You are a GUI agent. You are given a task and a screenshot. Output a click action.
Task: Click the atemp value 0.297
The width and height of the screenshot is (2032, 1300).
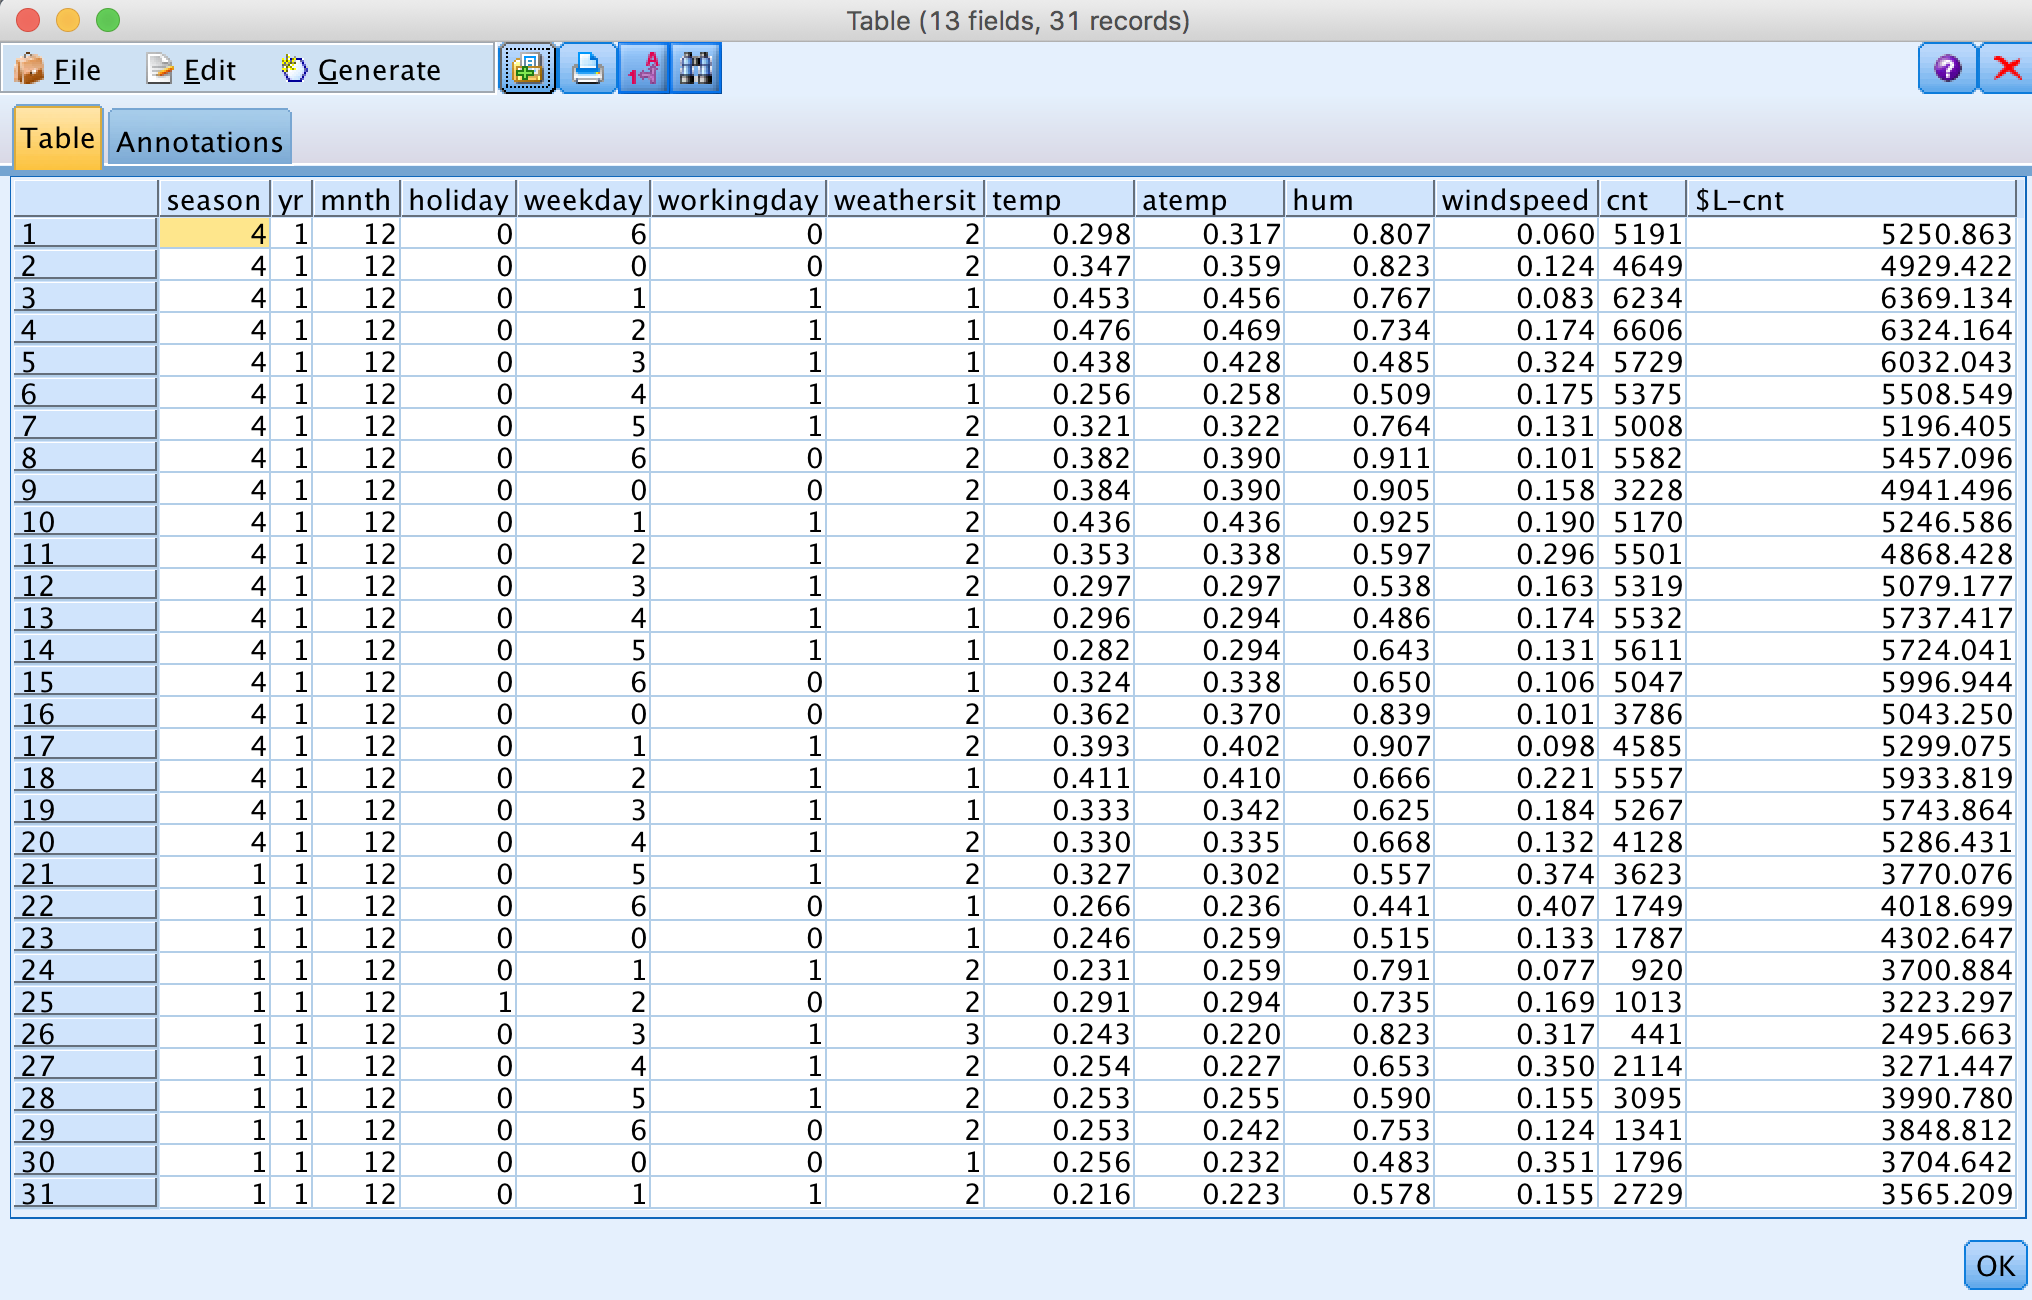tap(1241, 586)
